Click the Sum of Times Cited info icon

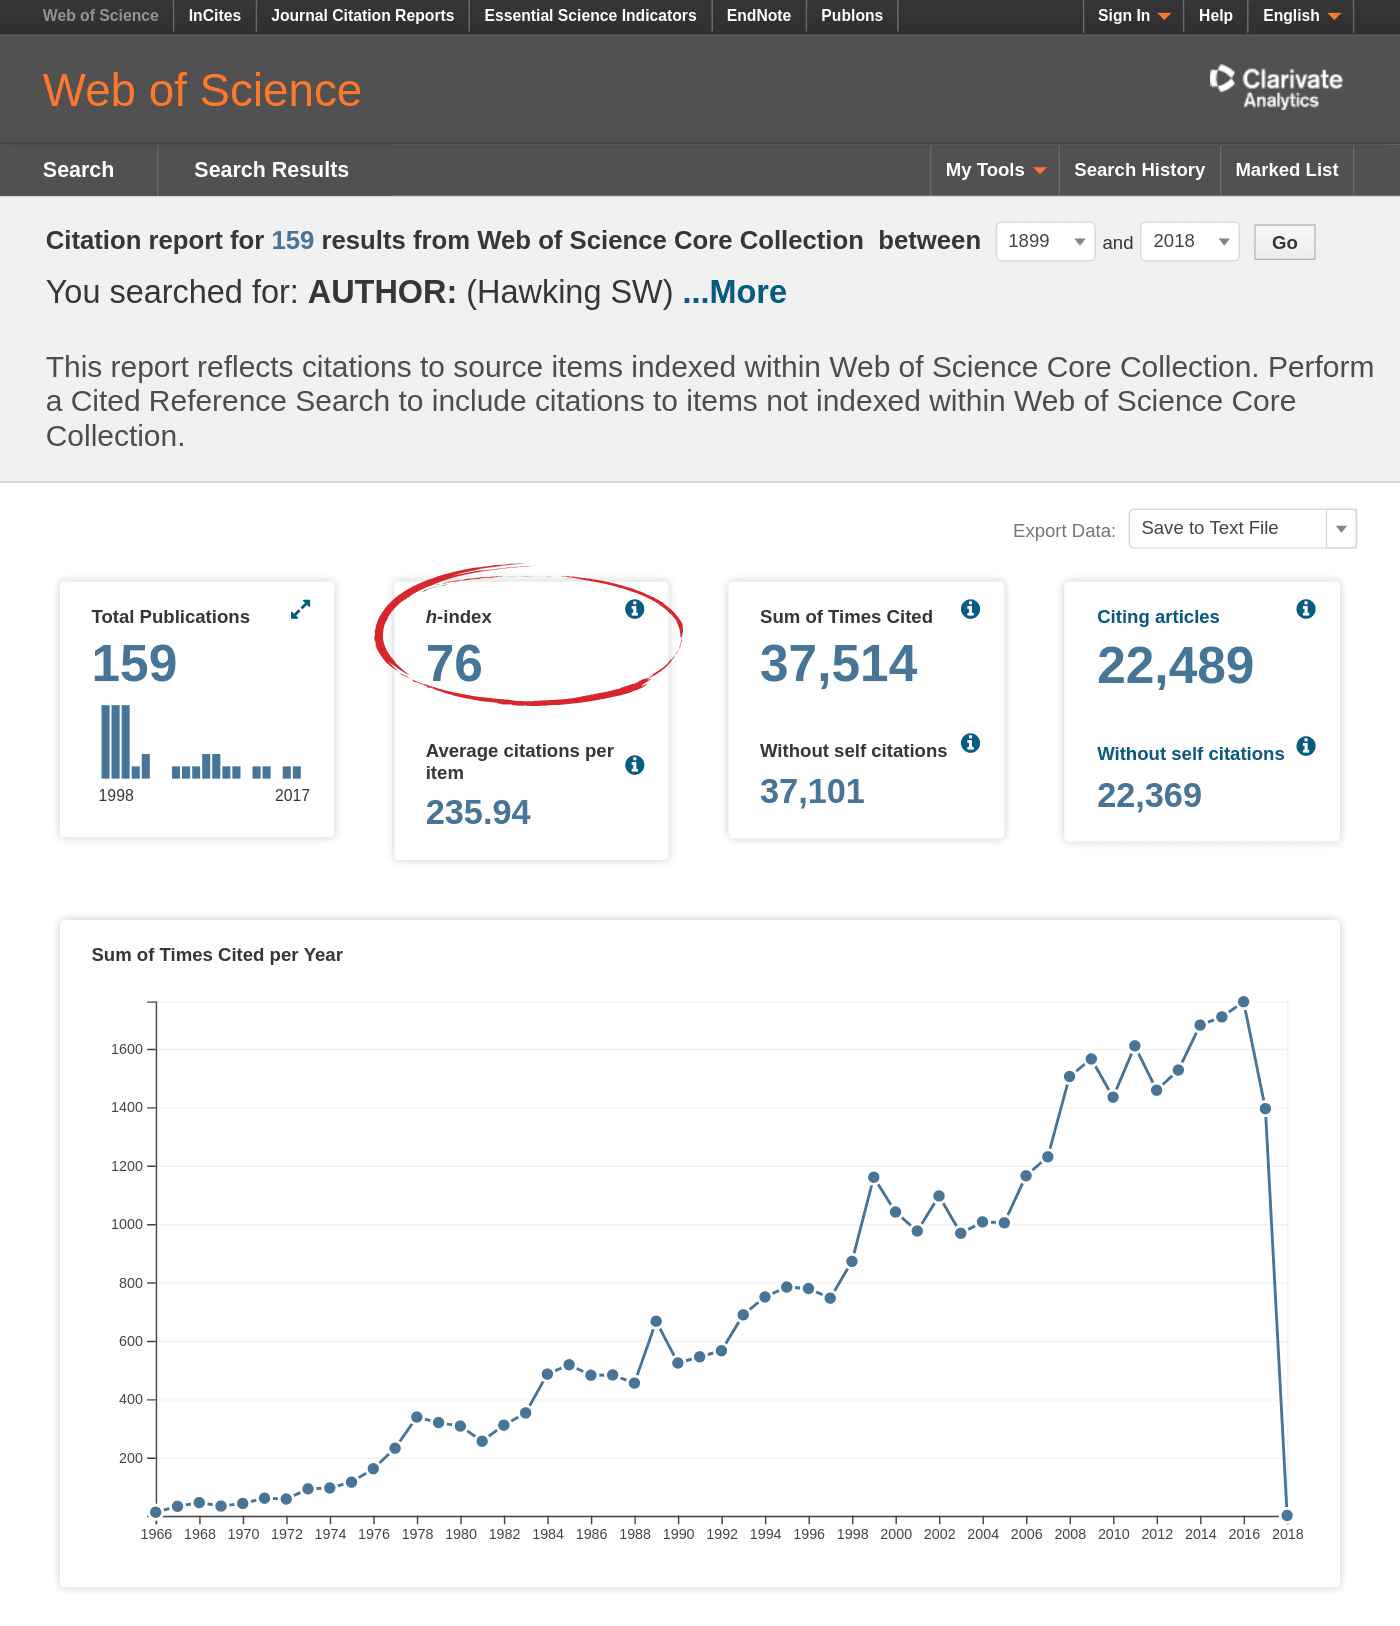(x=970, y=609)
